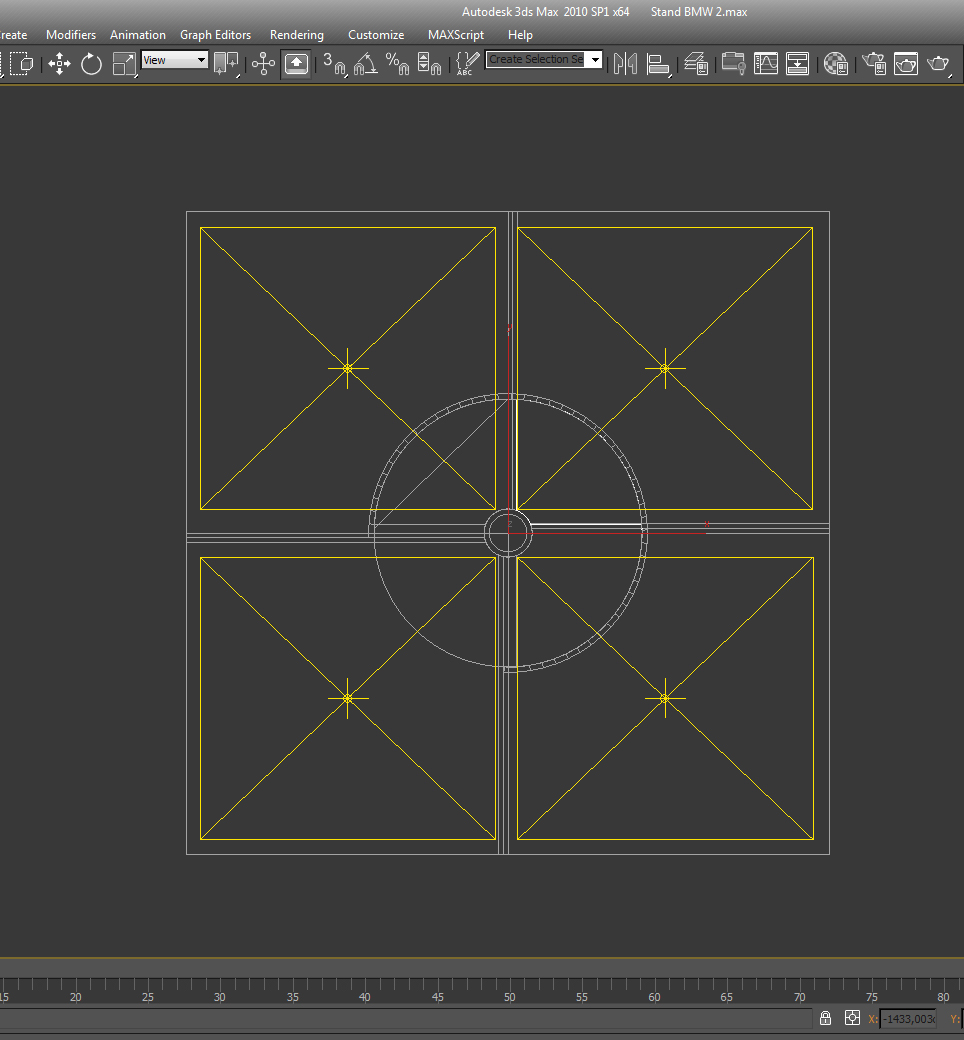The height and width of the screenshot is (1040, 964).
Task: Open Rendered Frame Window icon
Action: 906,64
